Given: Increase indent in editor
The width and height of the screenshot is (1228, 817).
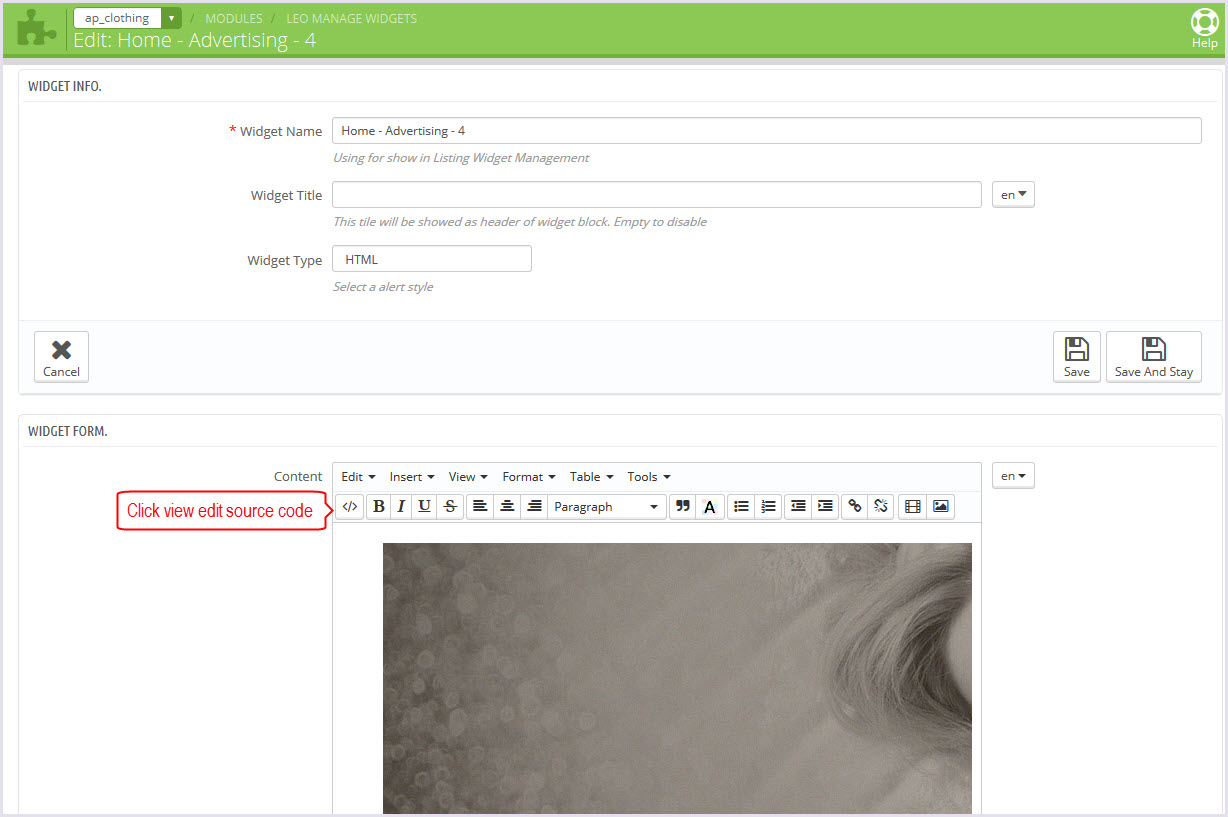Looking at the screenshot, I should (x=824, y=507).
